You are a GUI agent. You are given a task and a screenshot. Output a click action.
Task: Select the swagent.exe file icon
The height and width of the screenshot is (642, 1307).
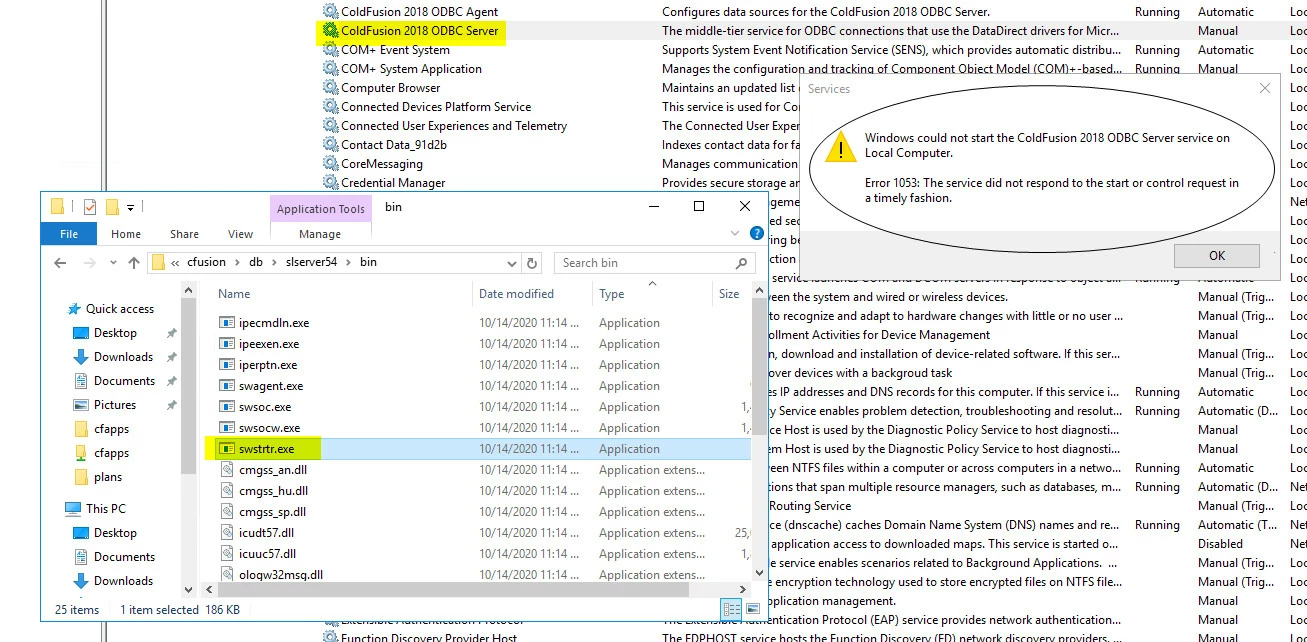click(x=226, y=386)
